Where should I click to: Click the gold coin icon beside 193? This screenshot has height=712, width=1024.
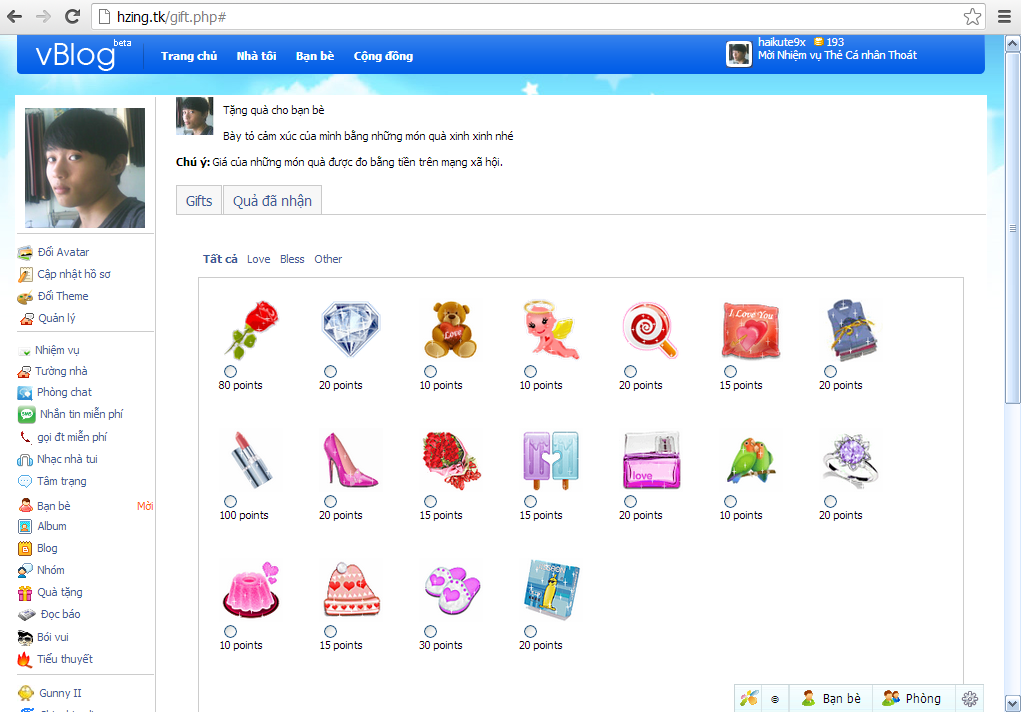coord(818,42)
